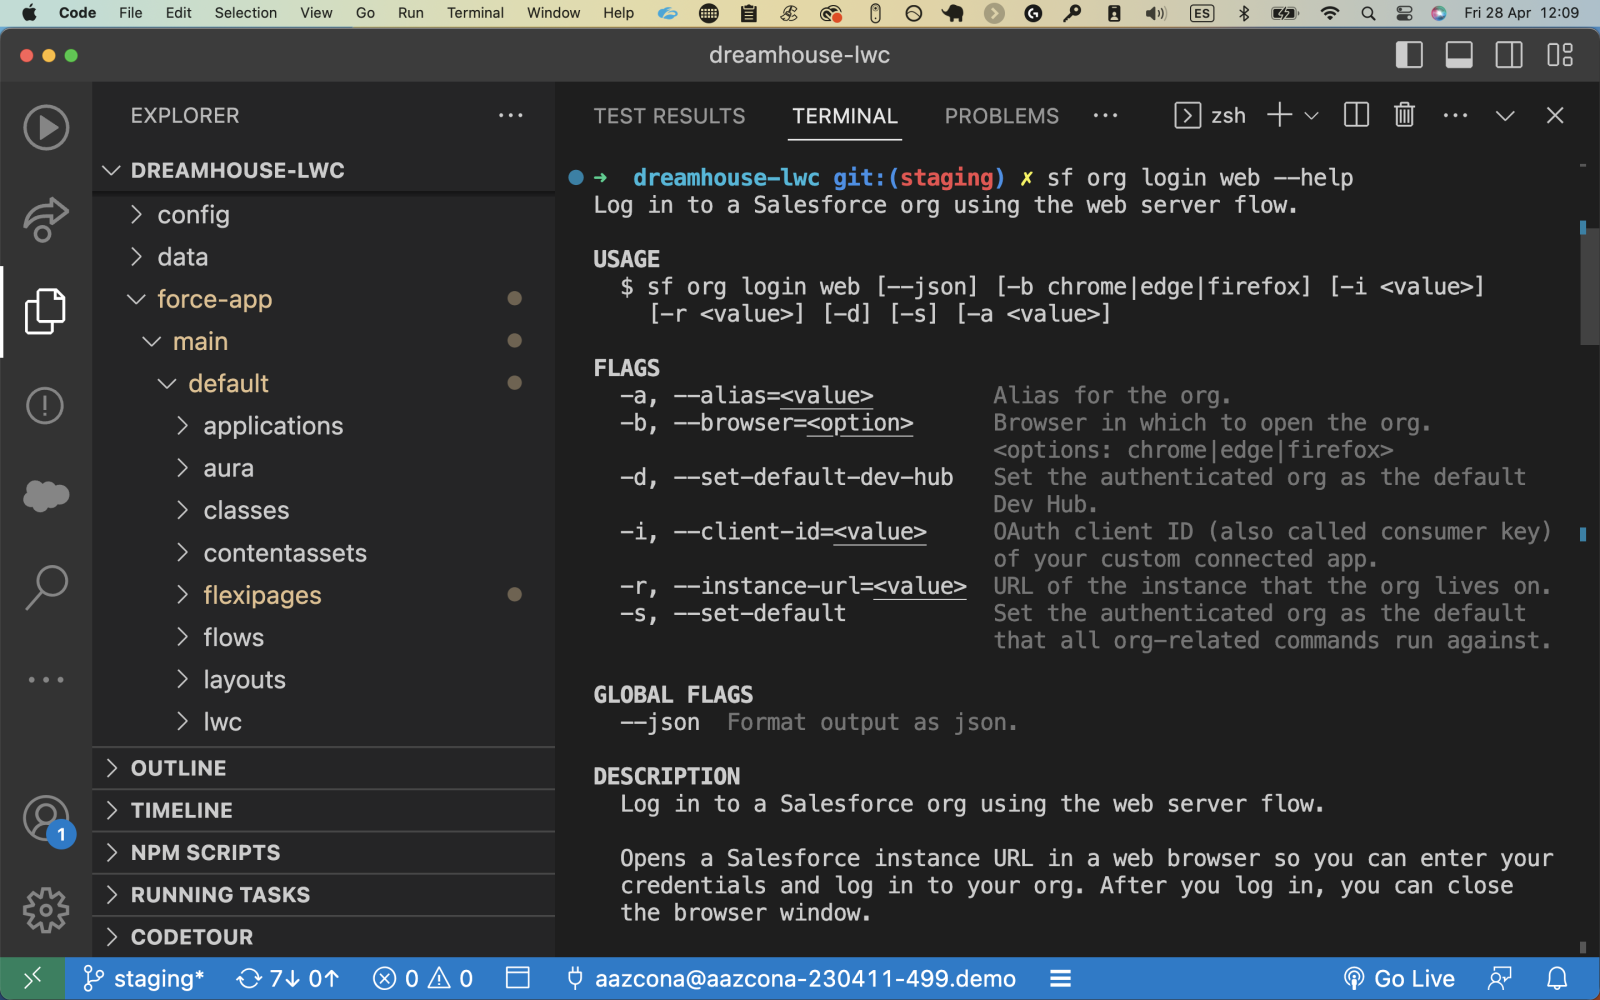This screenshot has height=1000, width=1600.
Task: Expand the data folder
Action: tap(324, 257)
